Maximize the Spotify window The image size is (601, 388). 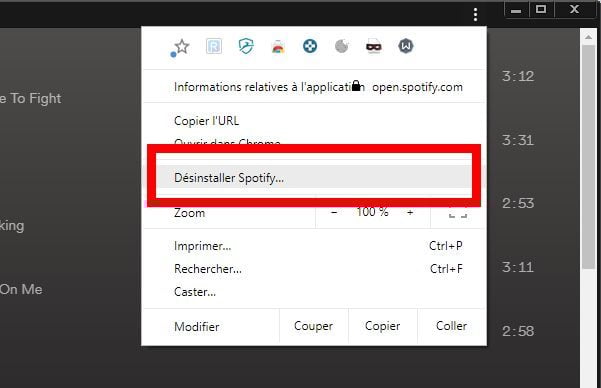point(541,9)
